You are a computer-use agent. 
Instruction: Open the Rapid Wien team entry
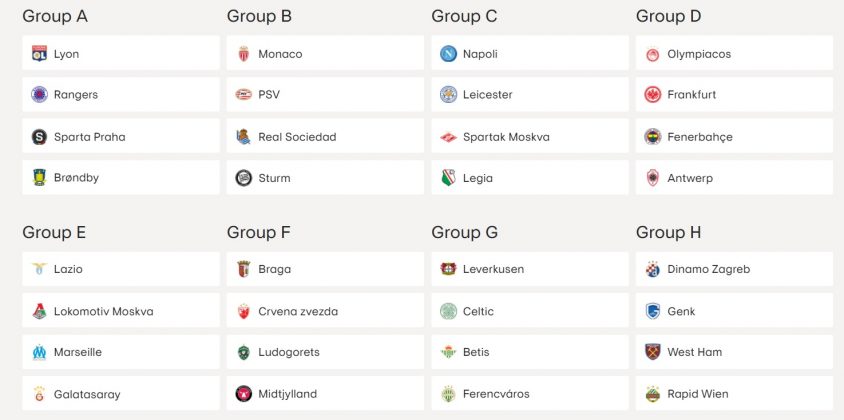734,394
